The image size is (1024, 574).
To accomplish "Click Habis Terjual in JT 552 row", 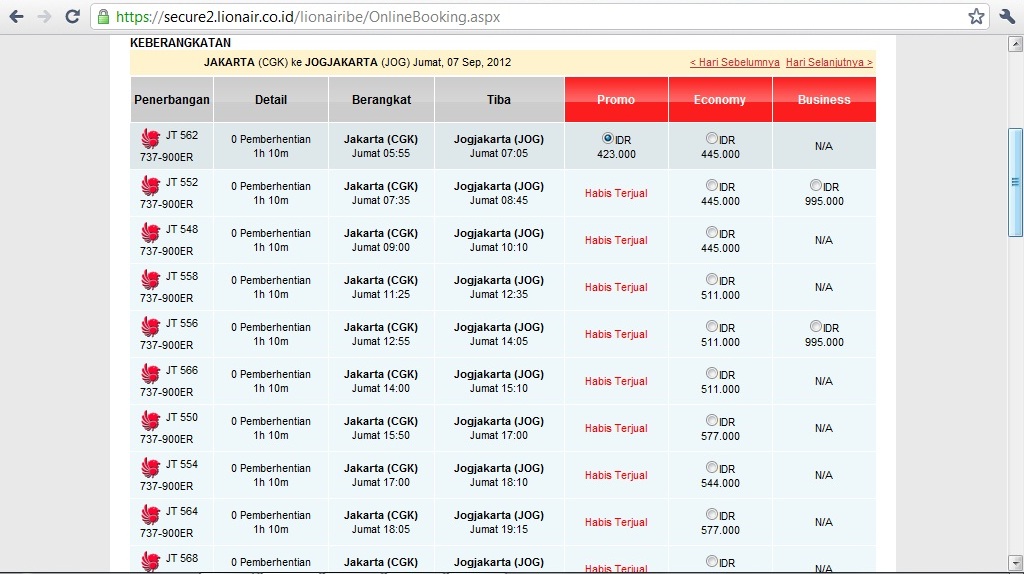I will pos(616,193).
